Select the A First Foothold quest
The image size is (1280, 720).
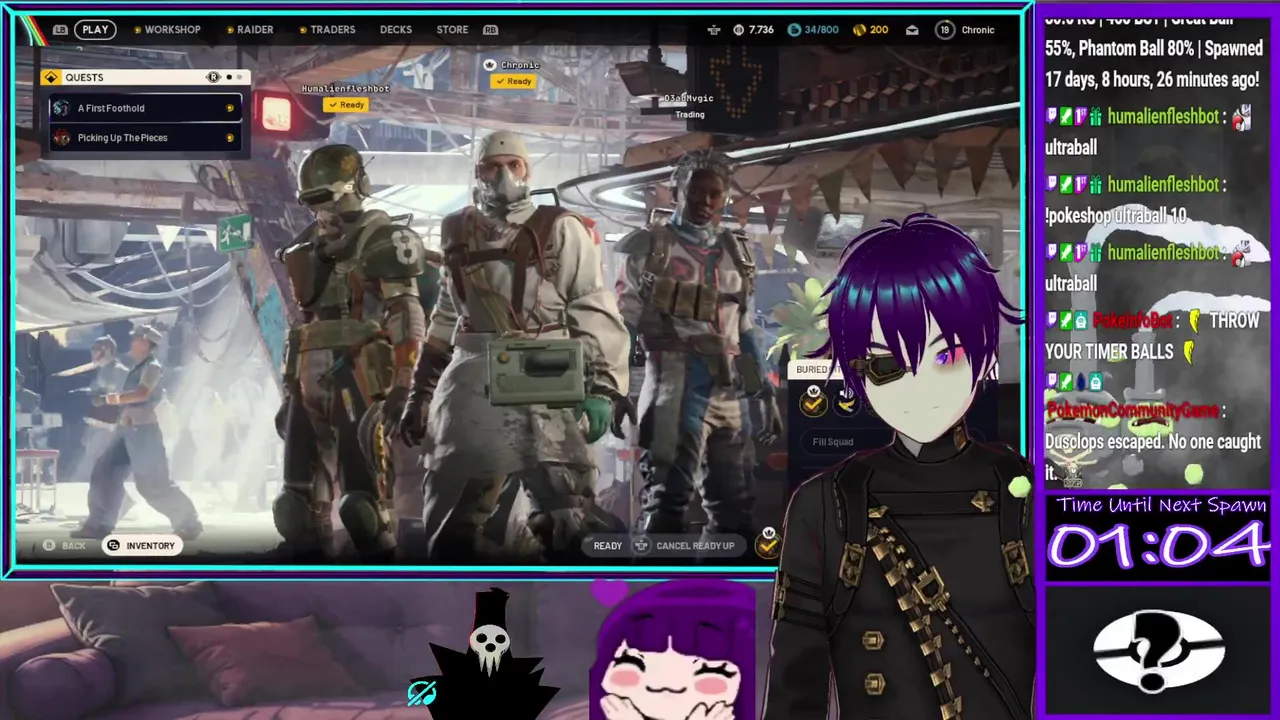(x=145, y=108)
